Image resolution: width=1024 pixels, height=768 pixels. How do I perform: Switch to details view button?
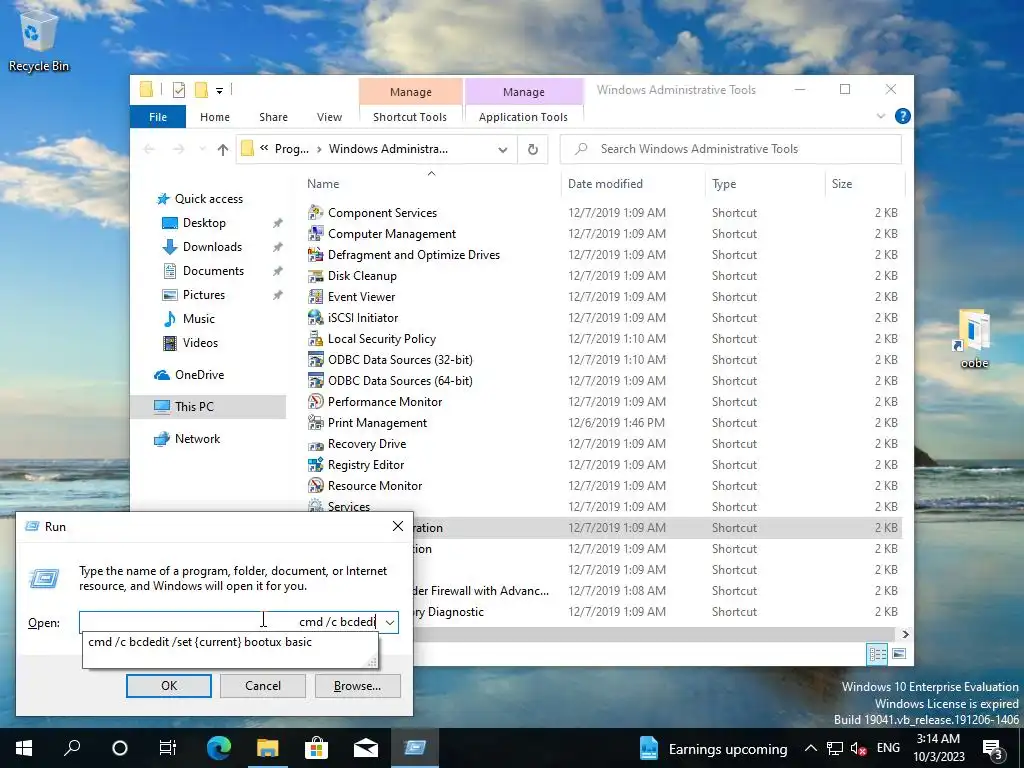(x=877, y=654)
